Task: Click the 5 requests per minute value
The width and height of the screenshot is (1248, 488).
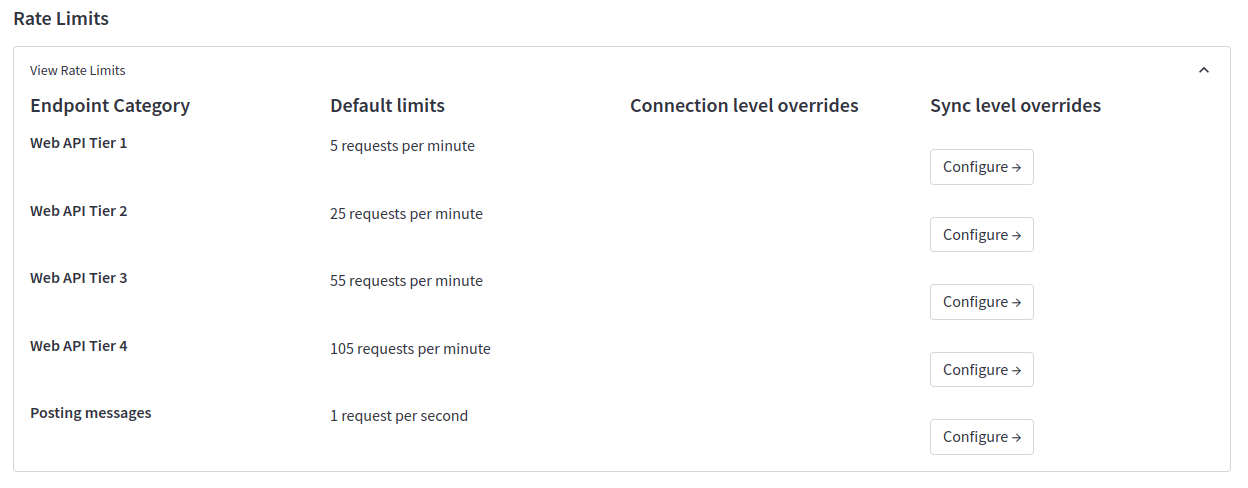Action: tap(402, 146)
